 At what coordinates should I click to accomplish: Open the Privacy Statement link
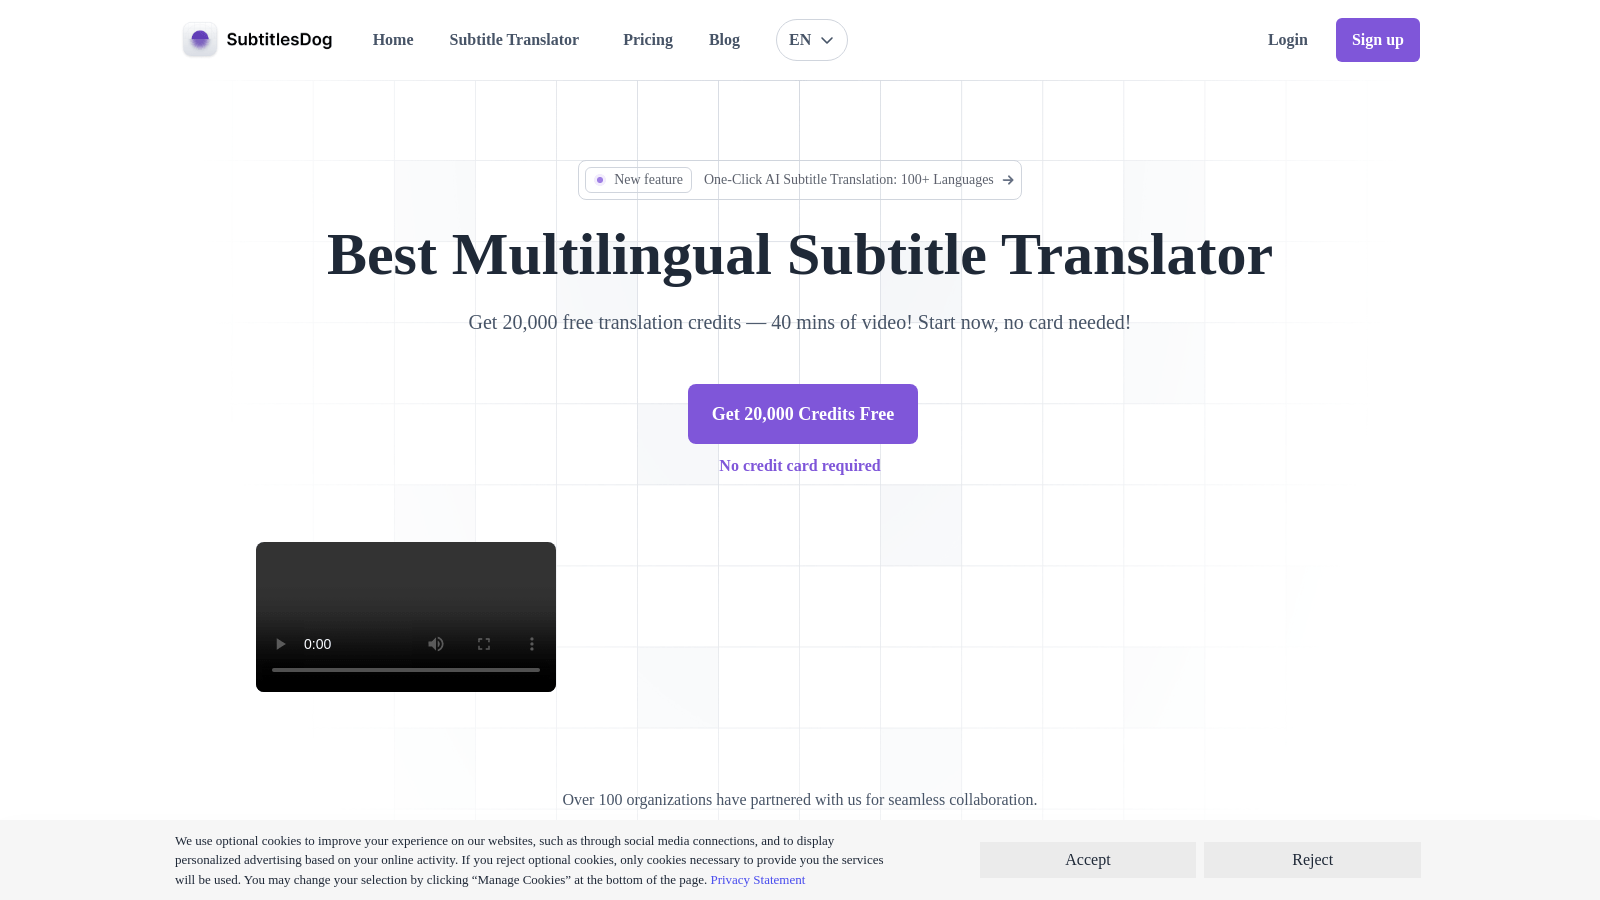pos(758,880)
